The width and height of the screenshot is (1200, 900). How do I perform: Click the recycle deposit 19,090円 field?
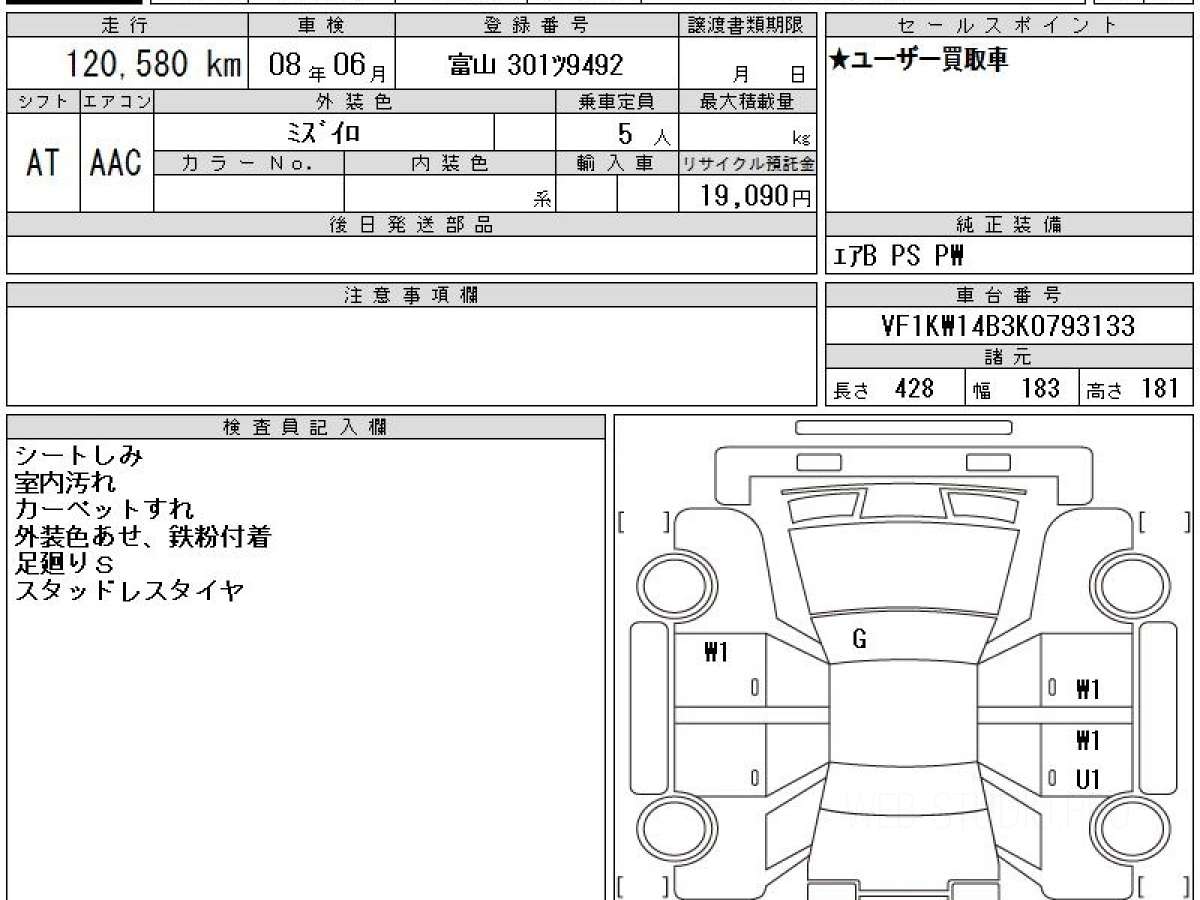(x=747, y=194)
